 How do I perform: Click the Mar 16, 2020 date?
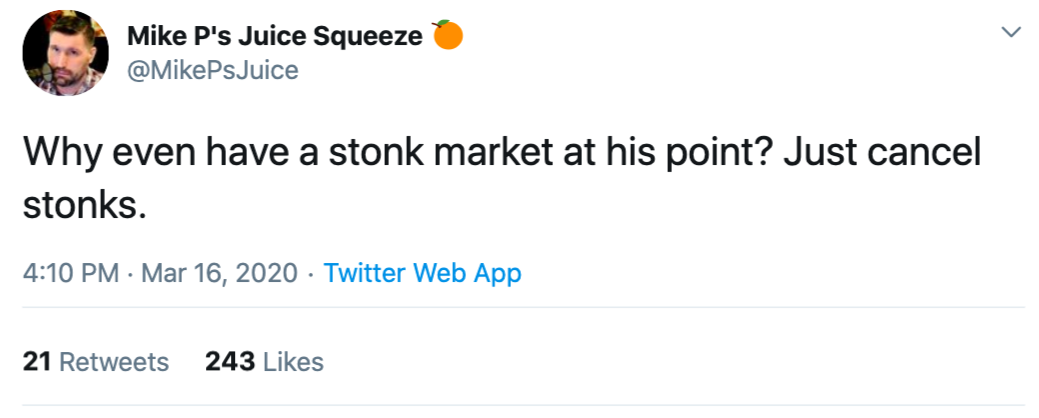[x=220, y=273]
